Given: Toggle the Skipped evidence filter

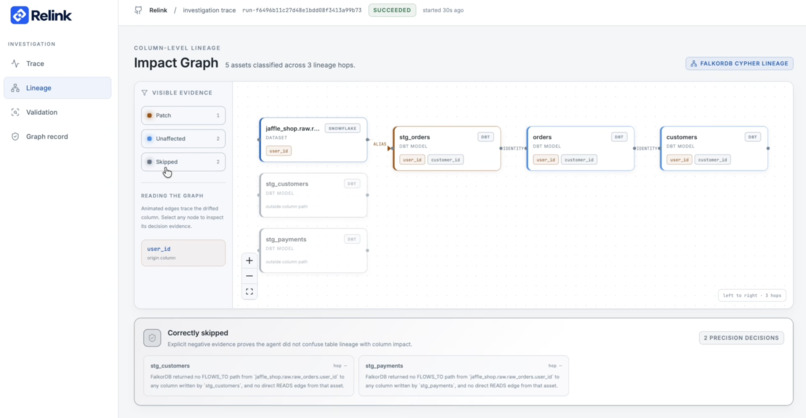Looking at the screenshot, I should click(x=183, y=161).
